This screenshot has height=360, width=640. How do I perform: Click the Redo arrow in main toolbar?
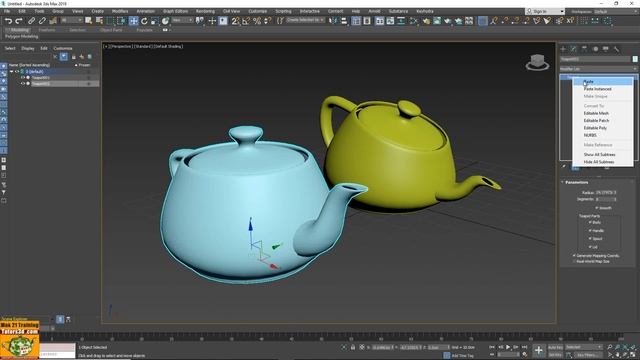pos(19,21)
